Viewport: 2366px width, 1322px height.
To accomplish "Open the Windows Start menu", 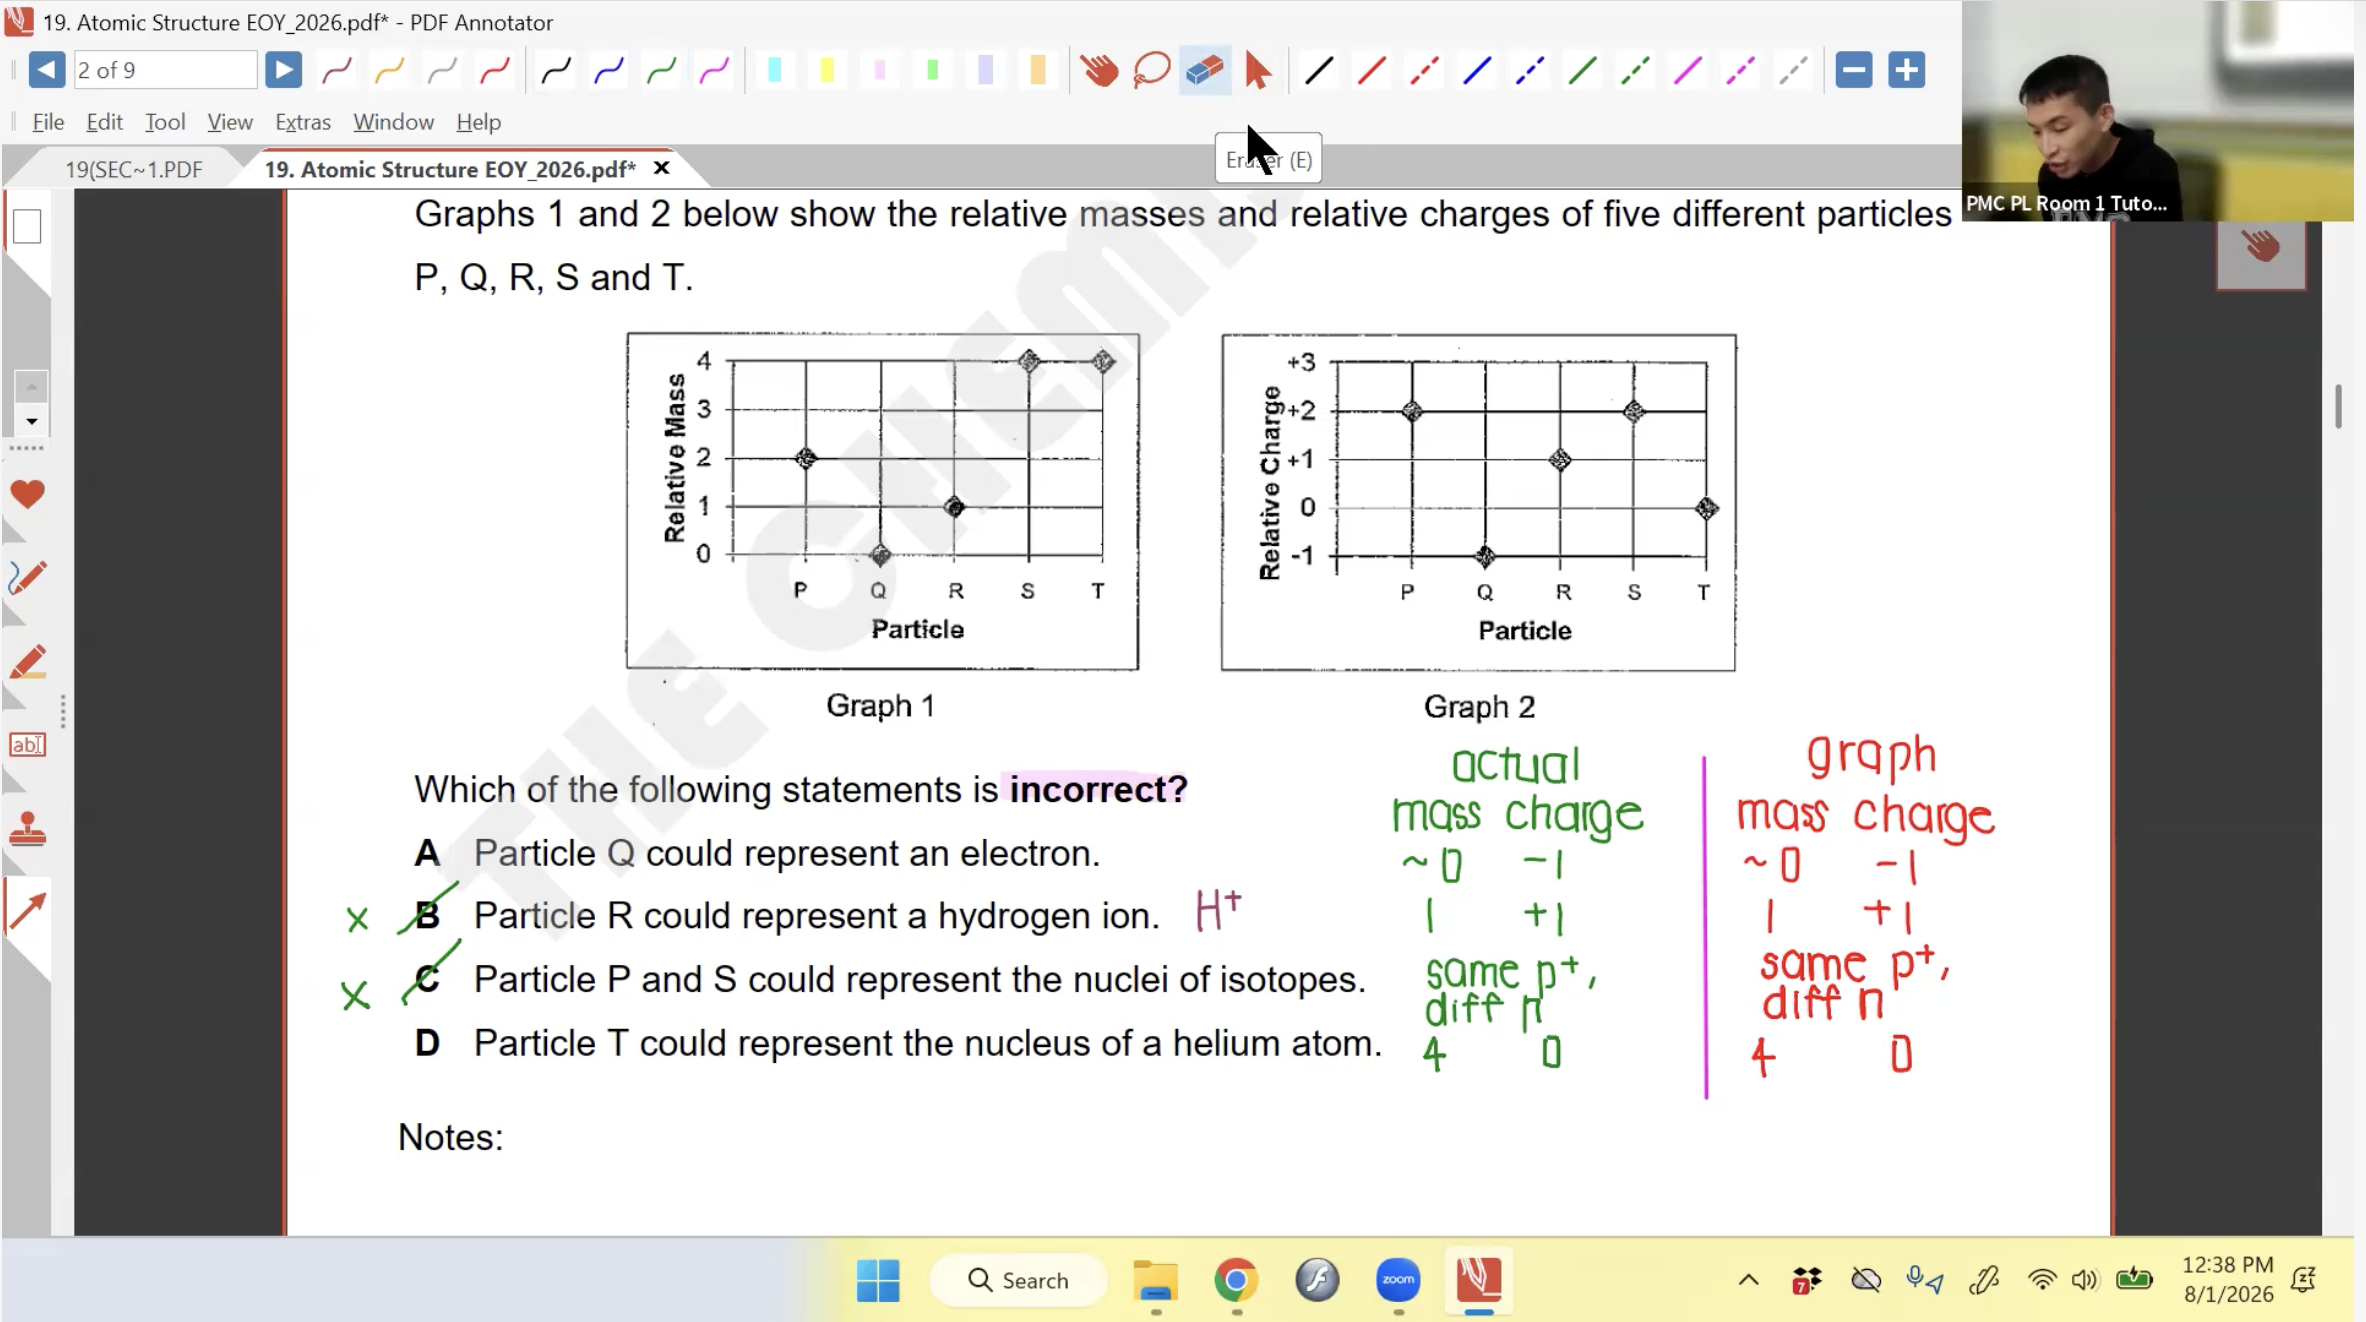I will point(878,1280).
